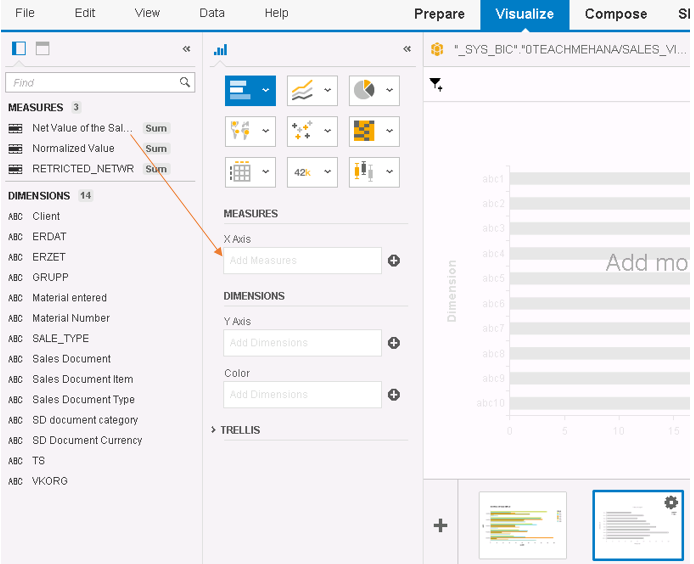Switch to the Compose tab
Screen dimensions: 694x564
tap(616, 14)
